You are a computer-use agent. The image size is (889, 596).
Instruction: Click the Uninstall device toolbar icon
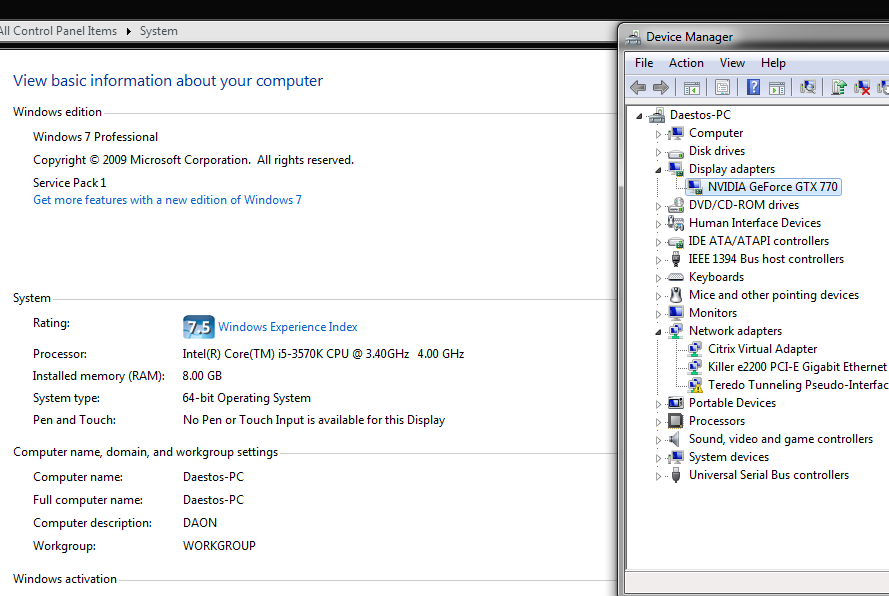point(862,87)
